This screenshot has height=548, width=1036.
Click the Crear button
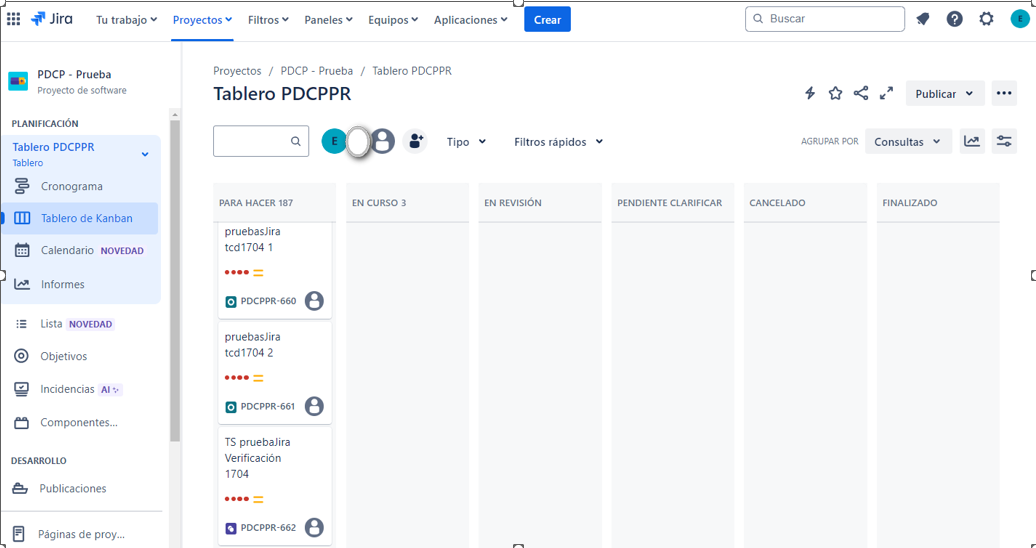click(547, 20)
